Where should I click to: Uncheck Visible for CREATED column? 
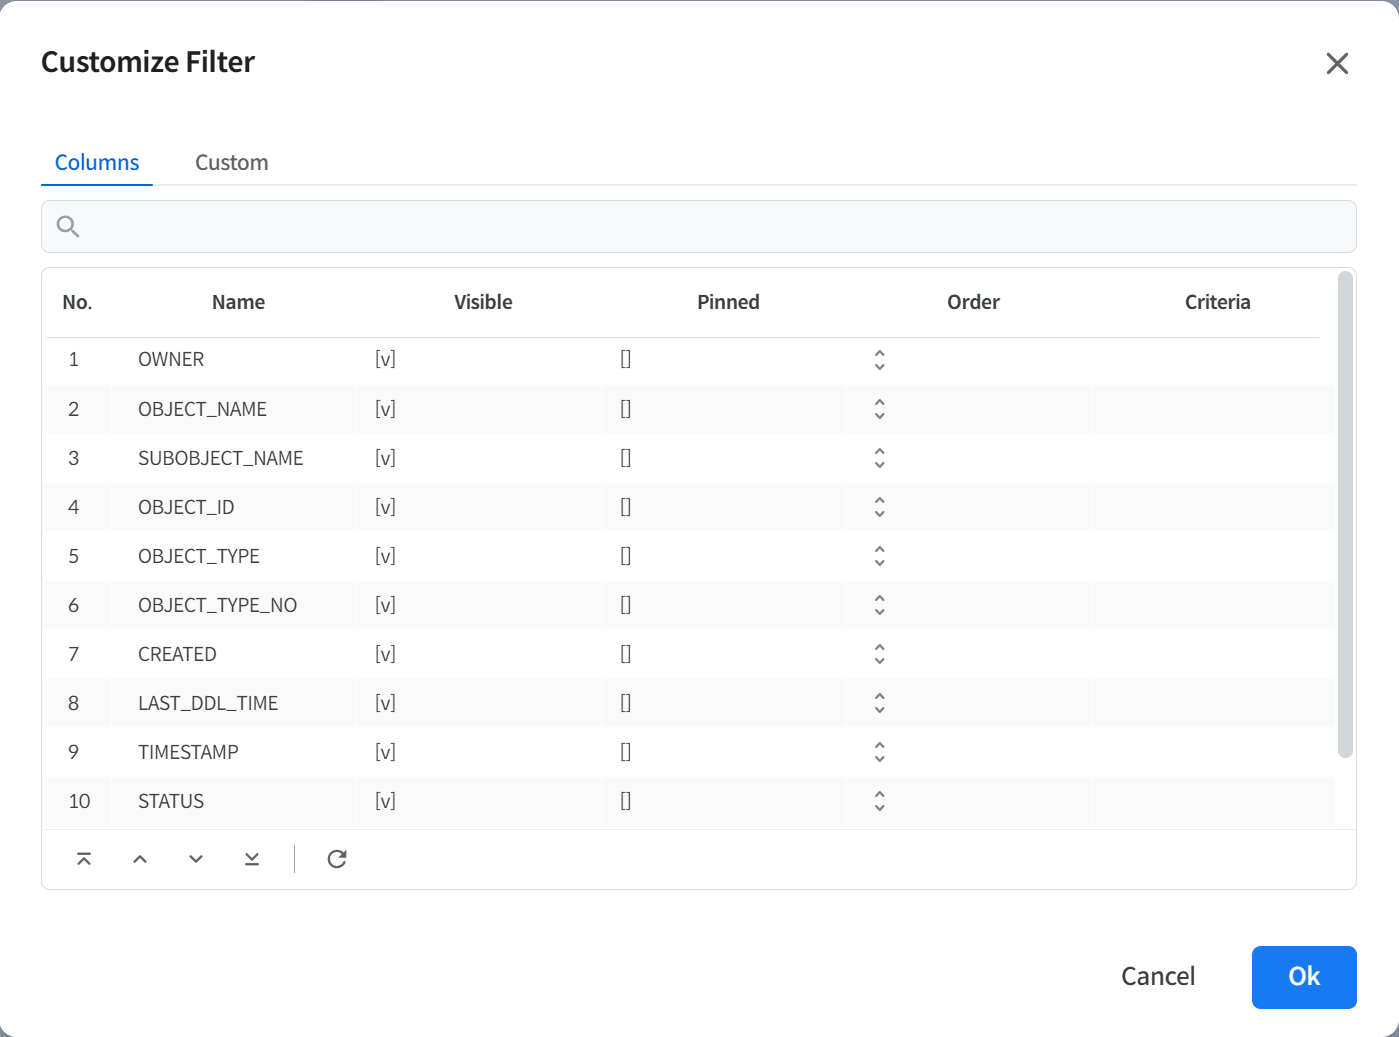pyautogui.click(x=385, y=654)
